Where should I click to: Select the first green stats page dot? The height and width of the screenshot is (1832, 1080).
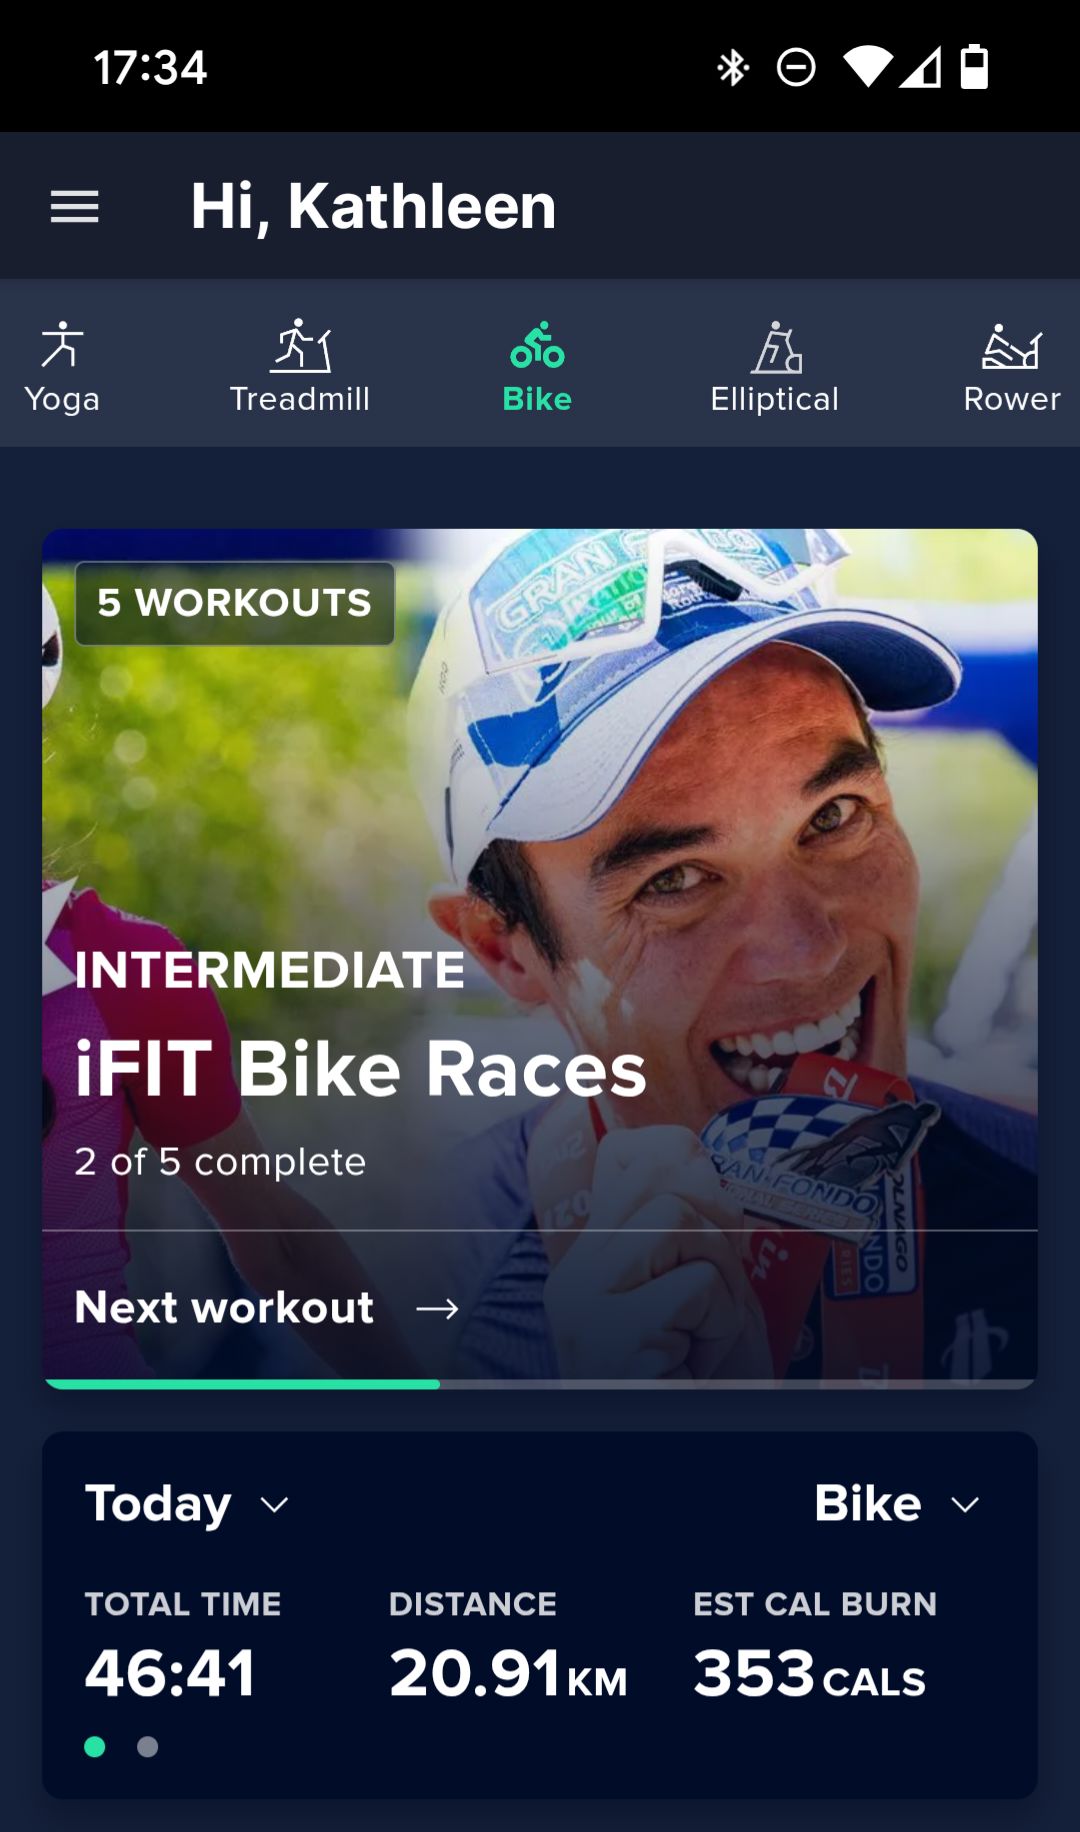tap(95, 1746)
